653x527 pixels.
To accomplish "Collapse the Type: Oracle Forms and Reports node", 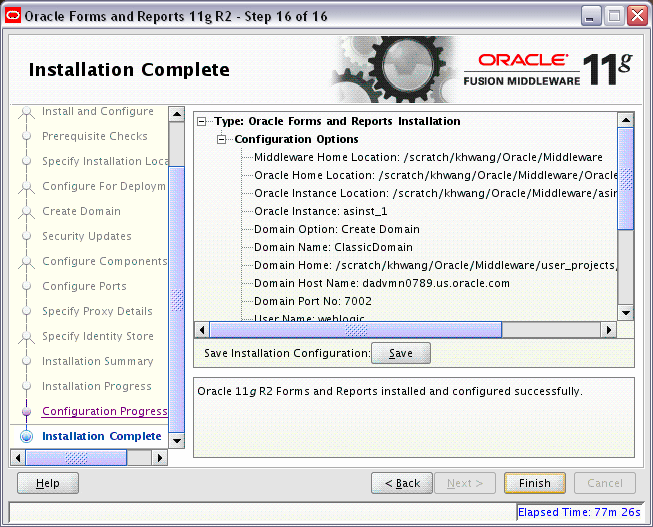I will 202,122.
